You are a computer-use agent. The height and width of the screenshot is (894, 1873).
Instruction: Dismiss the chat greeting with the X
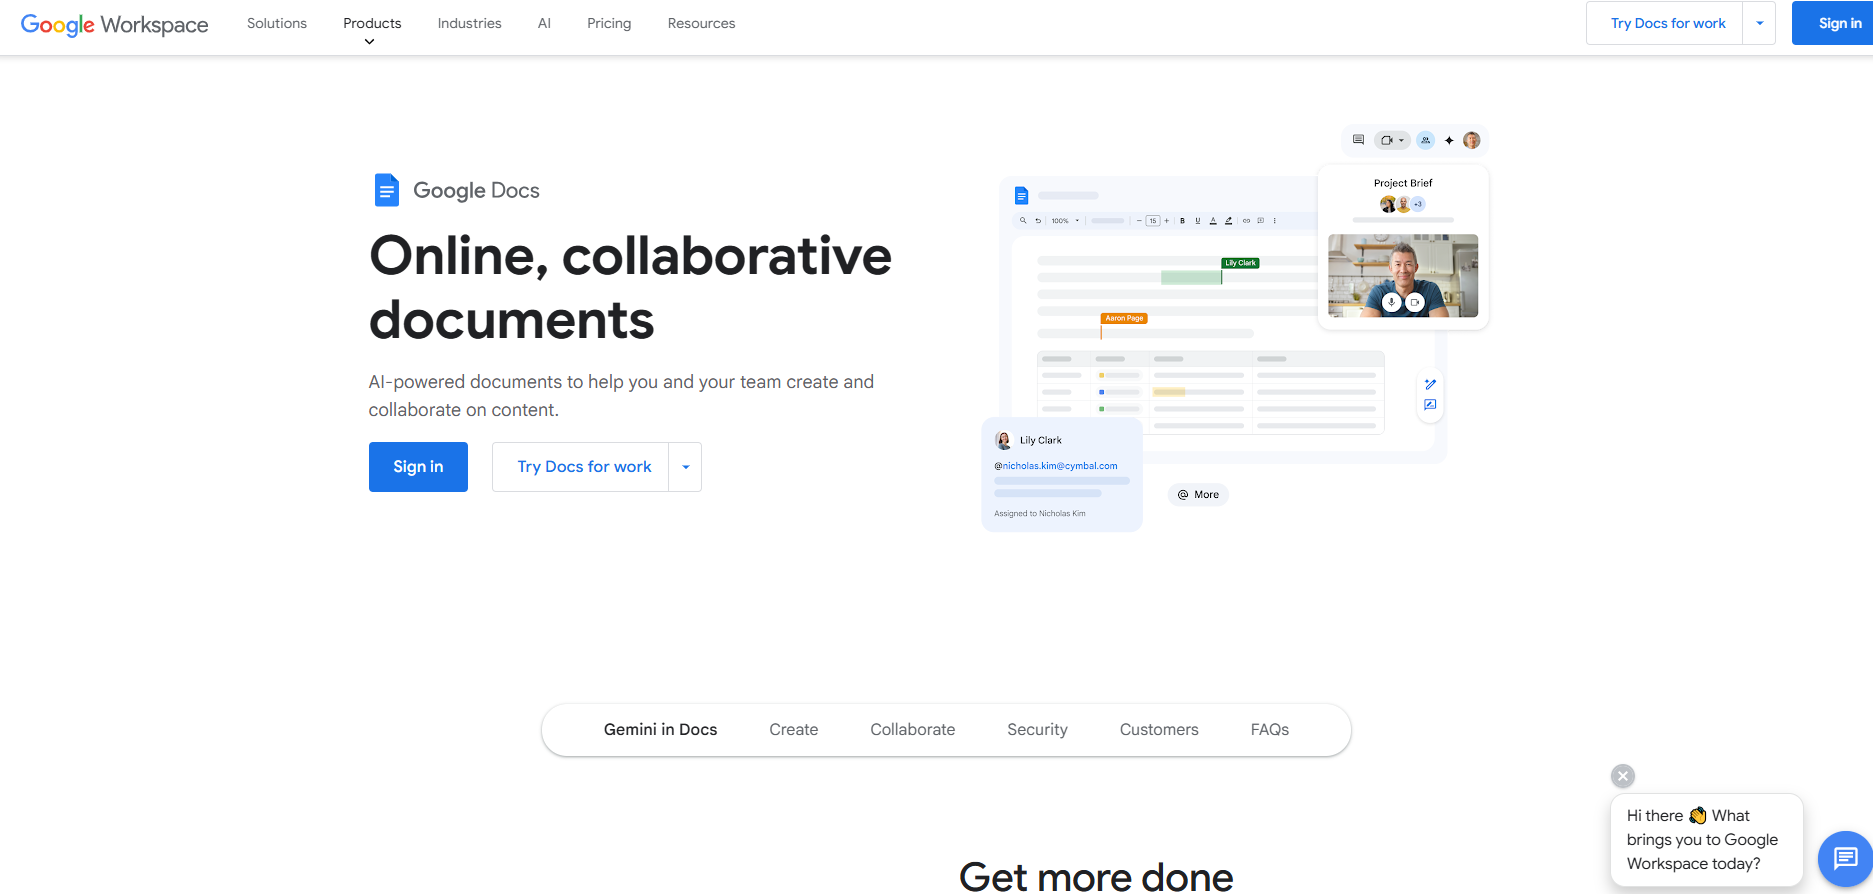click(1623, 776)
